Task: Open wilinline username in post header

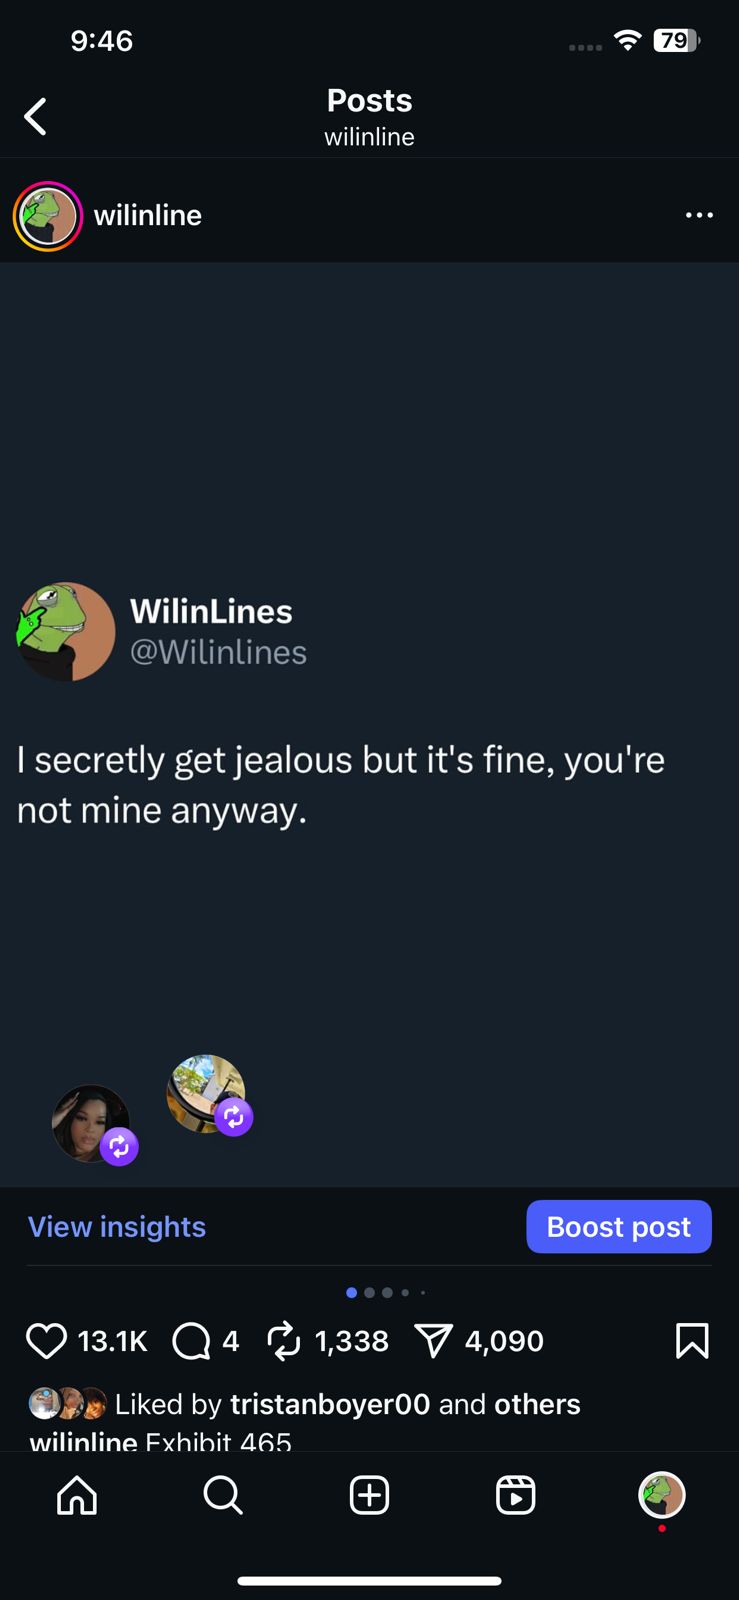Action: (148, 215)
